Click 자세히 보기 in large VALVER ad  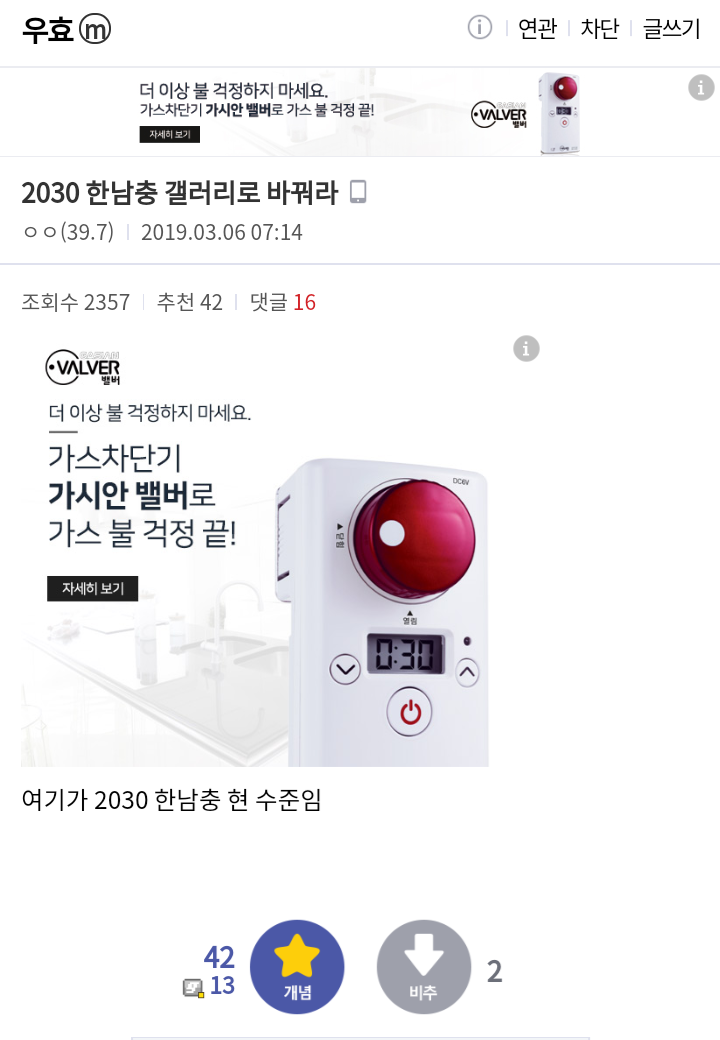click(93, 588)
